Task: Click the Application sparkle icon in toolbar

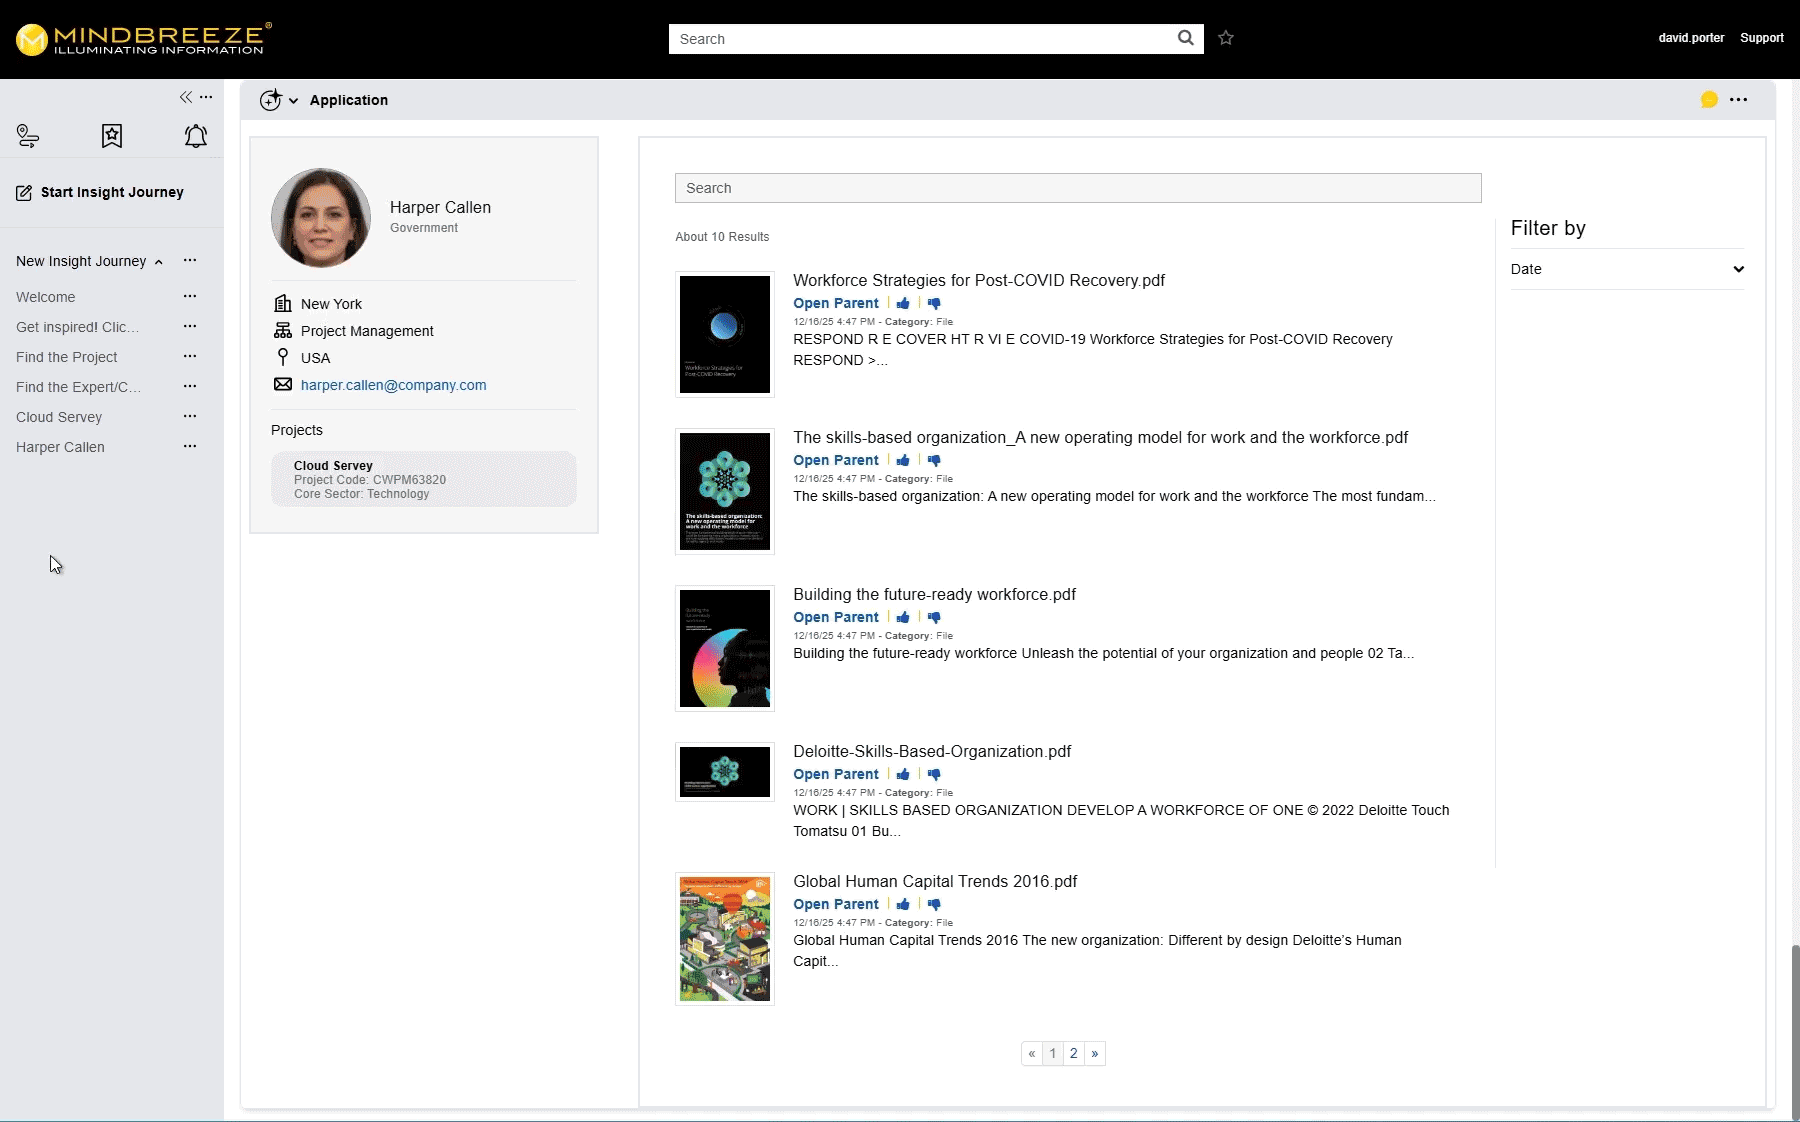Action: (x=270, y=100)
